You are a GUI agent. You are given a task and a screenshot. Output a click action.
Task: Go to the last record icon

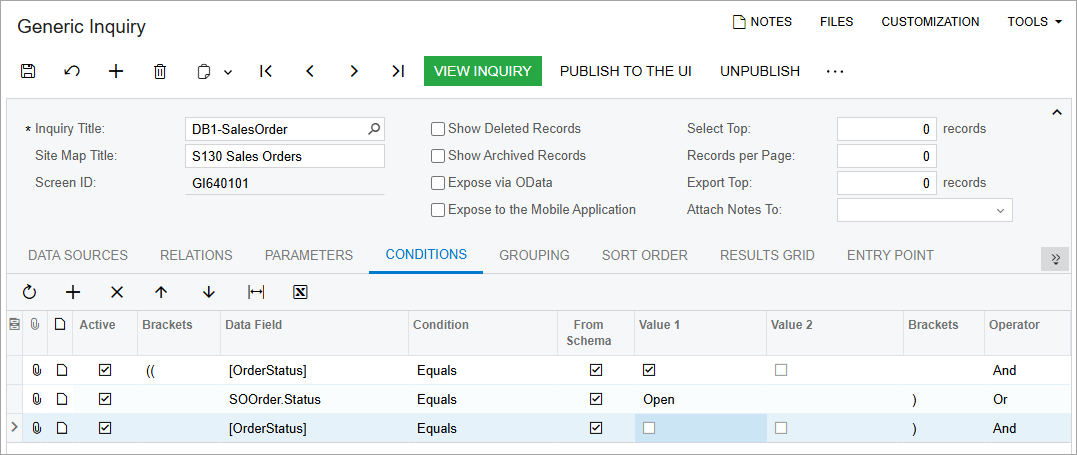coord(398,71)
